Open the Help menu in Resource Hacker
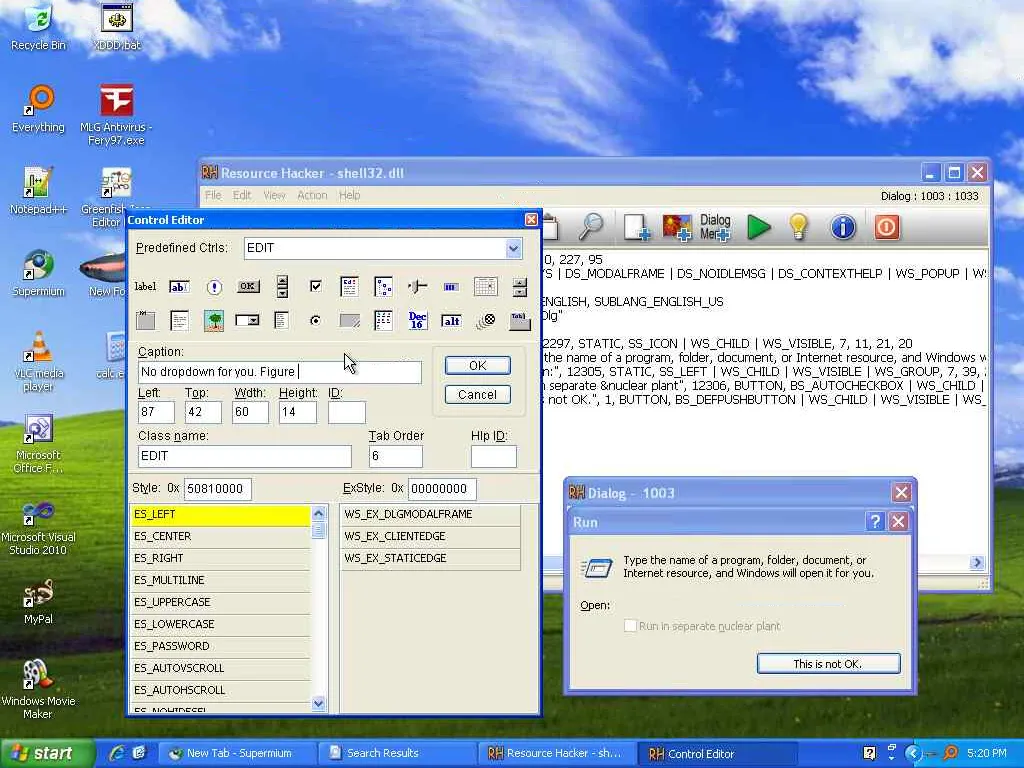The image size is (1024, 768). 349,195
